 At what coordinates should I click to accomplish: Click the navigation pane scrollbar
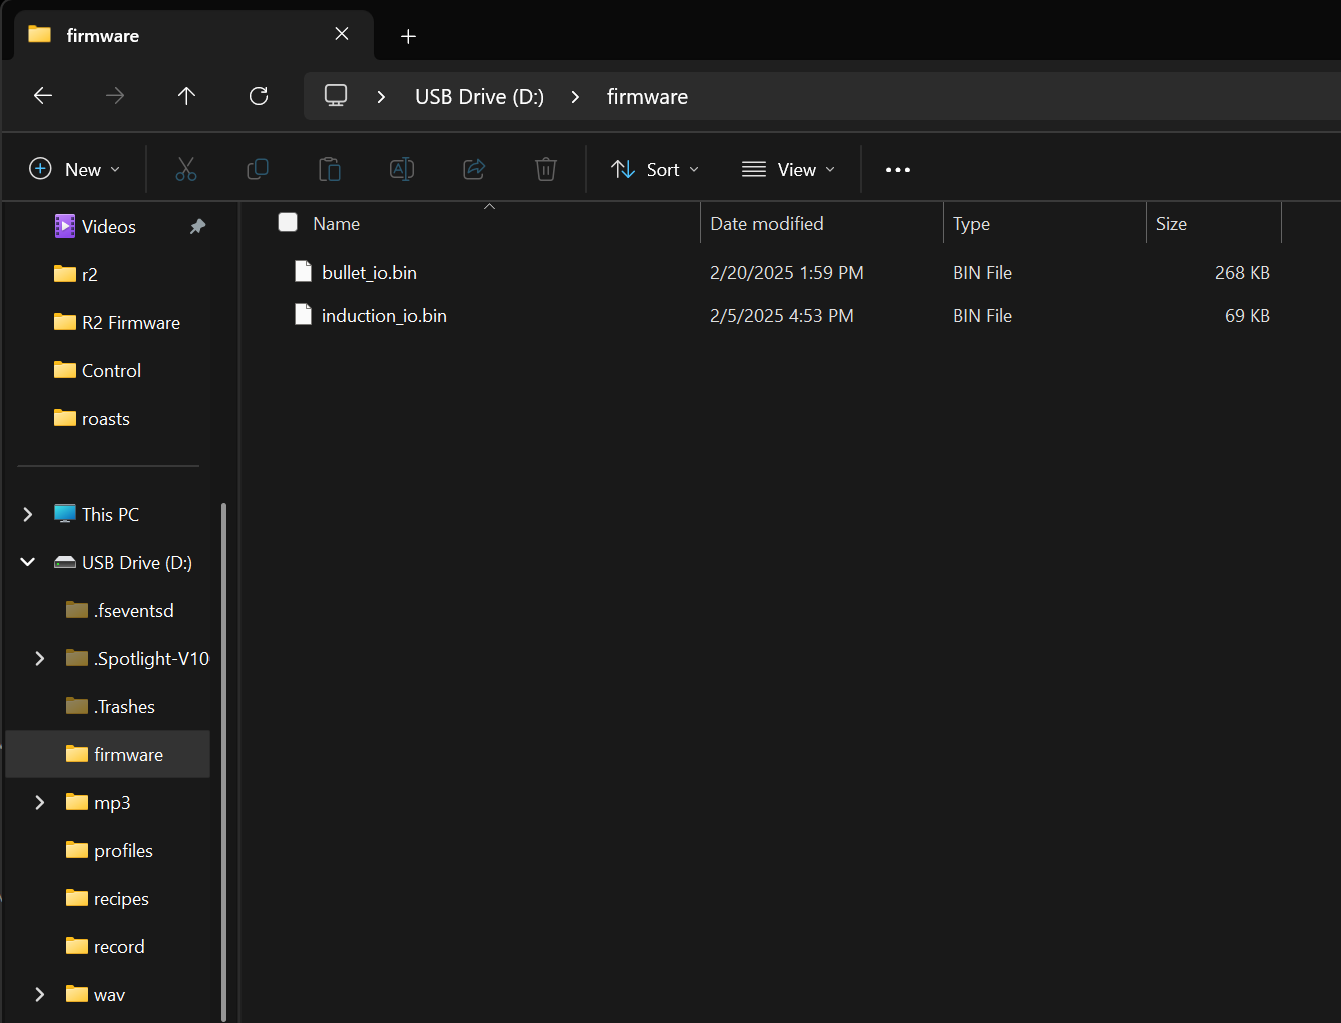click(223, 760)
